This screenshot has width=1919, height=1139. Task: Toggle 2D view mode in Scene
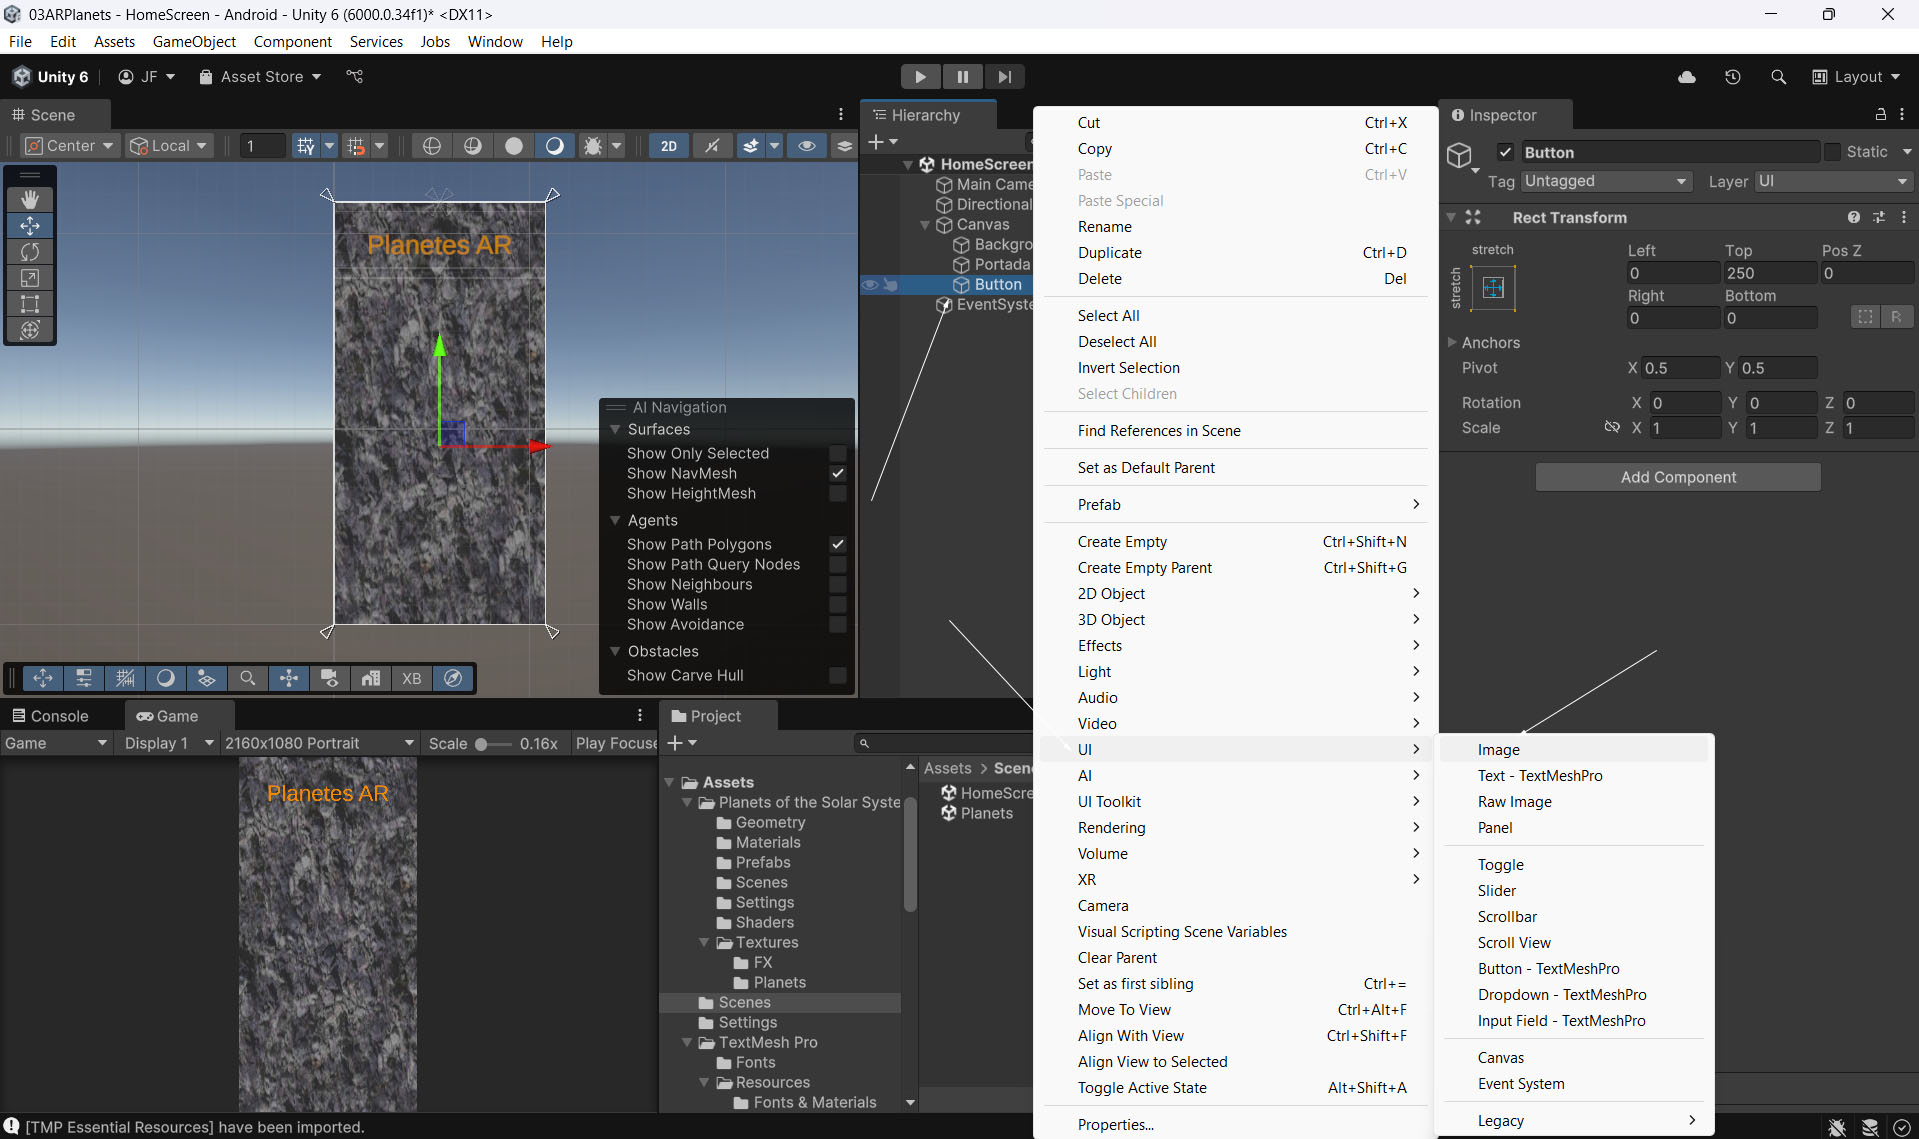(668, 146)
